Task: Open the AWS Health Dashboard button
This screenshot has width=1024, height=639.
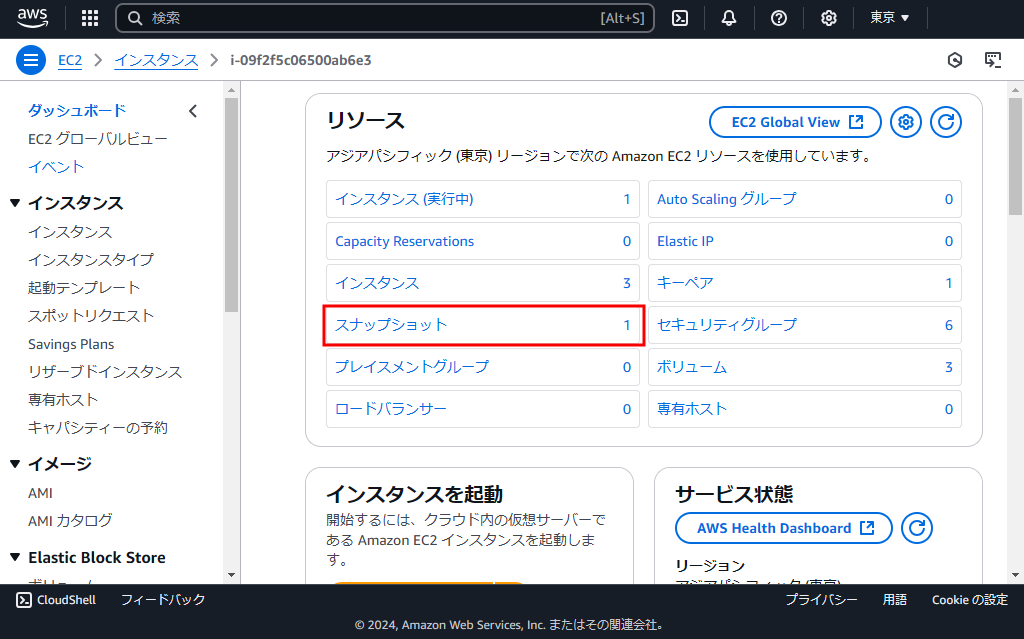Action: point(784,528)
